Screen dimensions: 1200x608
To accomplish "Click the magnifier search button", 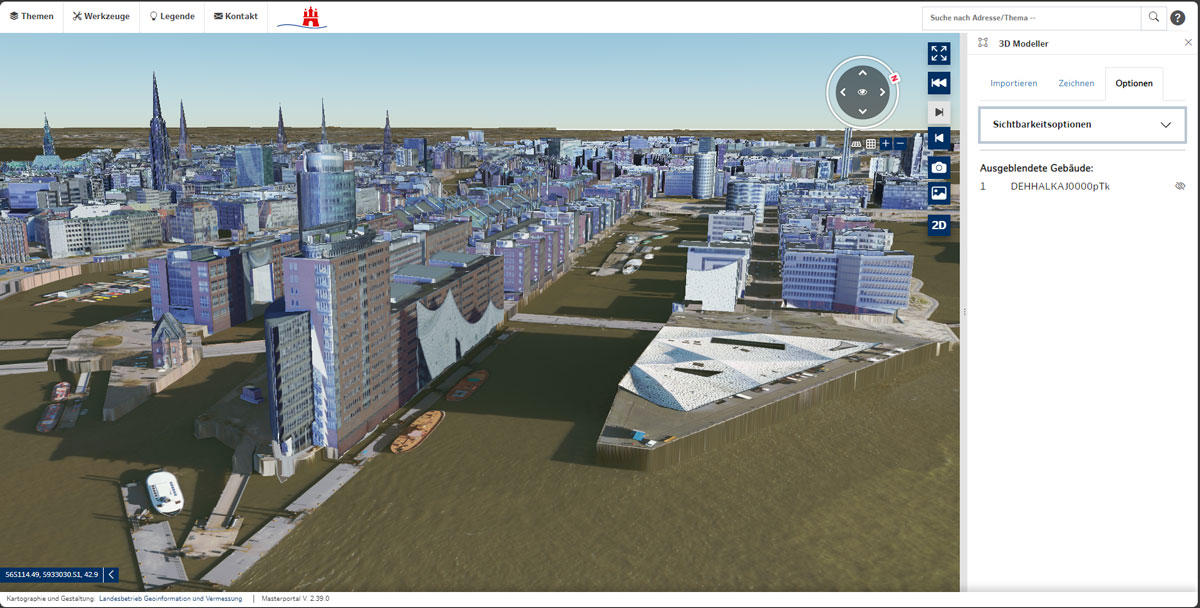I will click(x=1154, y=17).
